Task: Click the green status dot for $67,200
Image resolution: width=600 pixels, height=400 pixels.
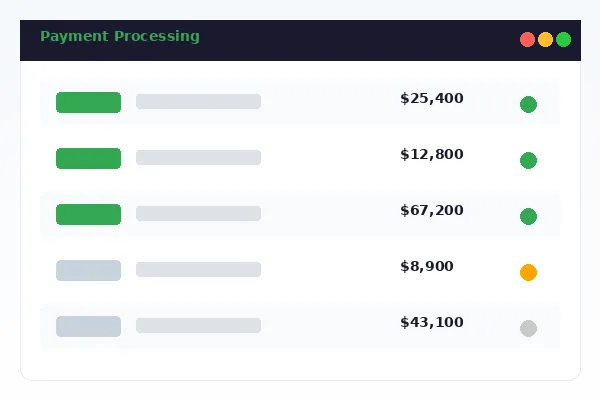Action: (x=528, y=216)
